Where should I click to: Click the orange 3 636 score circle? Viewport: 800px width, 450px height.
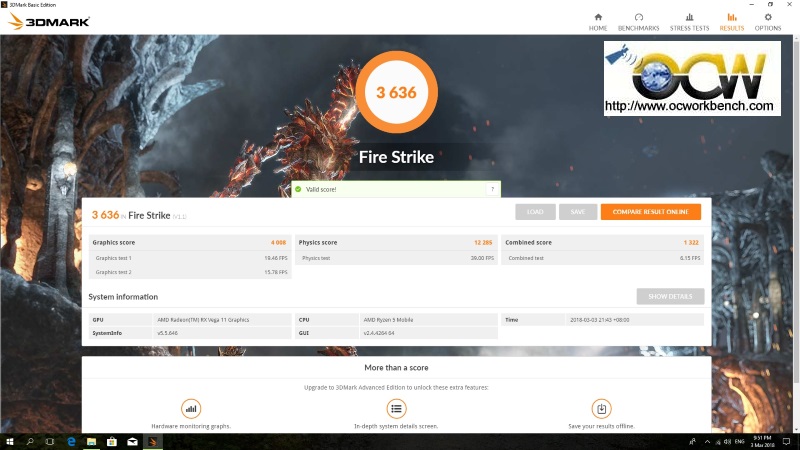(396, 92)
